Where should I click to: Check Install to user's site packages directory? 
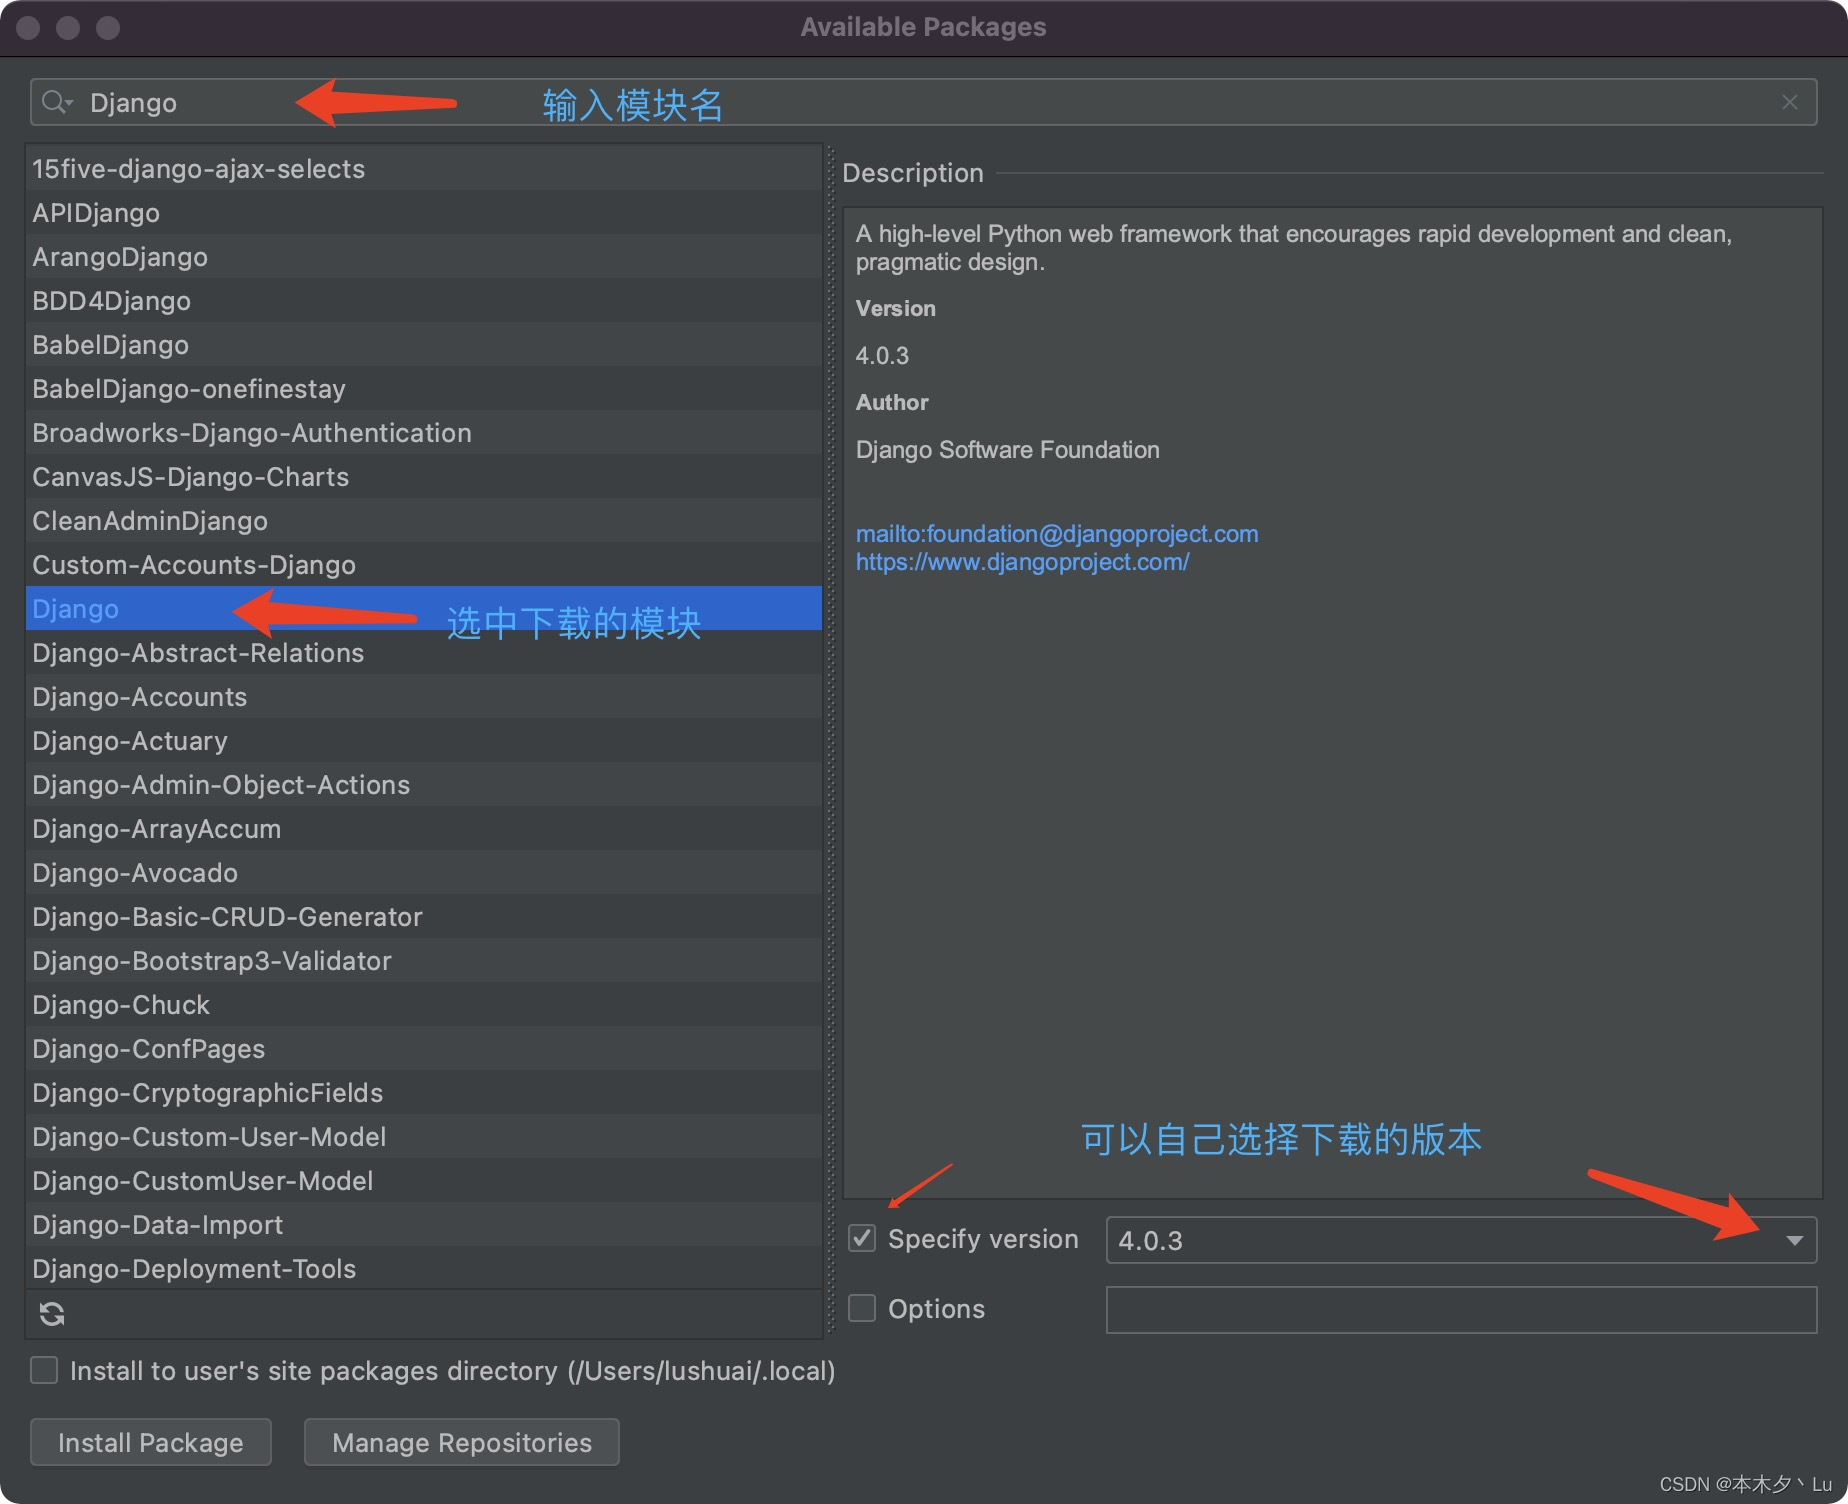[x=44, y=1370]
